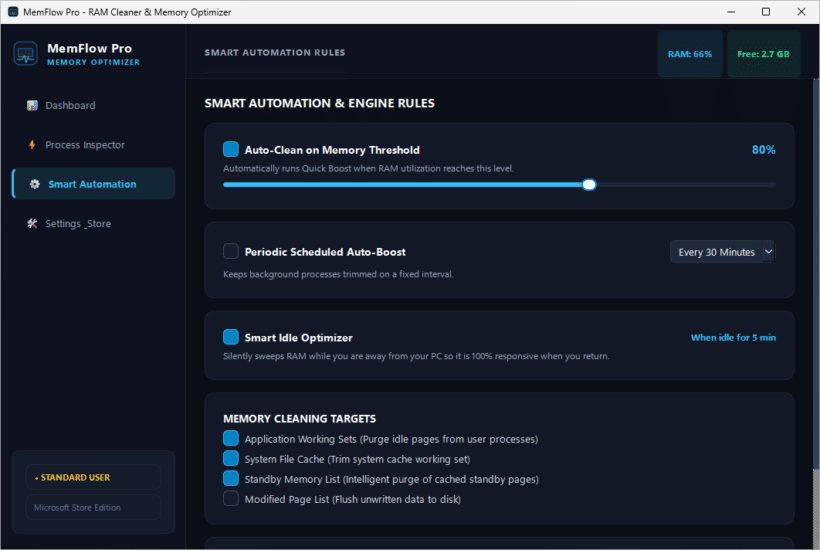
Task: Click the Silently sweeps RAM description text
Action: 416,357
